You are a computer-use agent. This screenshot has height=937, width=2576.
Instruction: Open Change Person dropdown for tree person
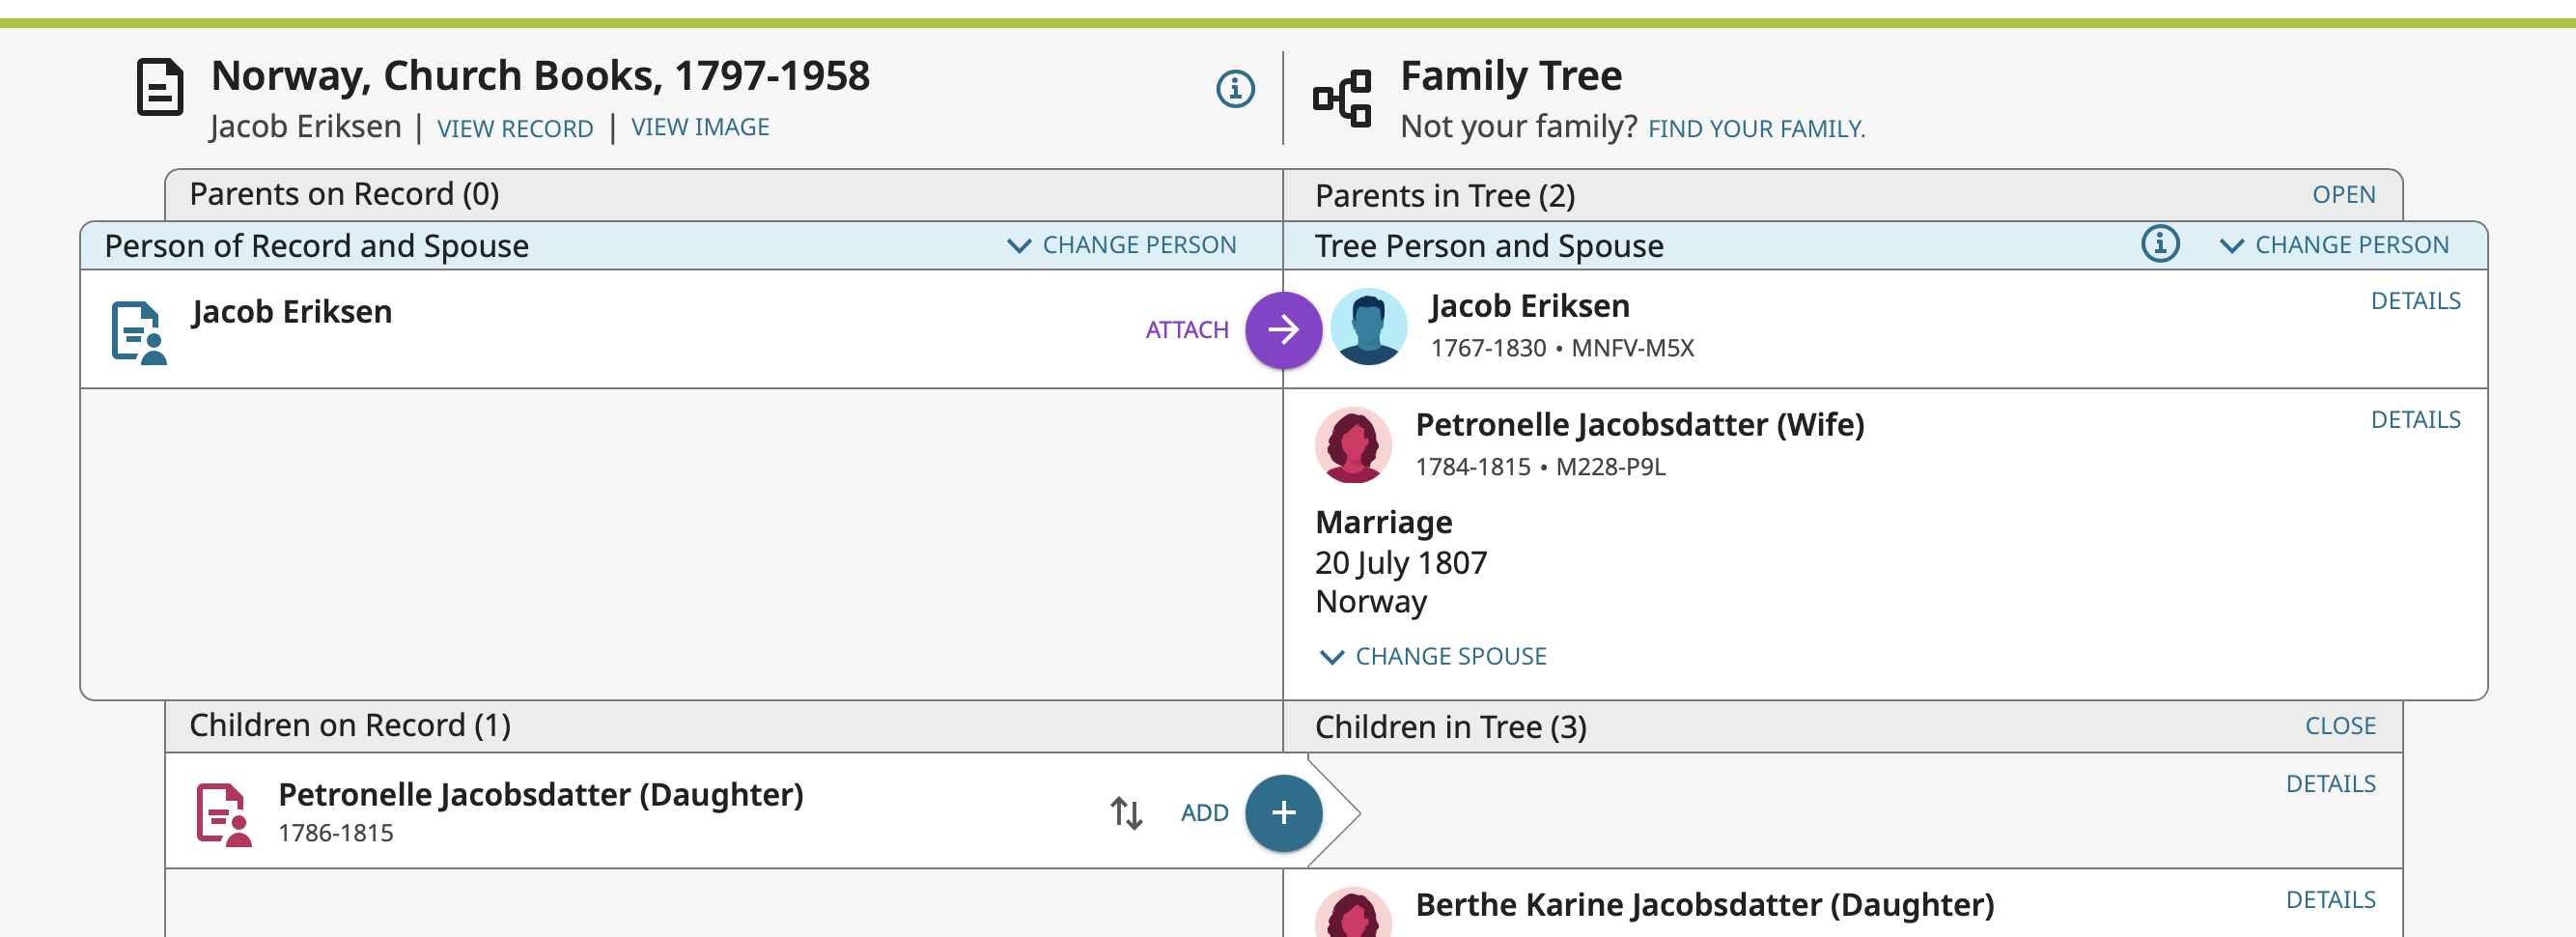2334,245
